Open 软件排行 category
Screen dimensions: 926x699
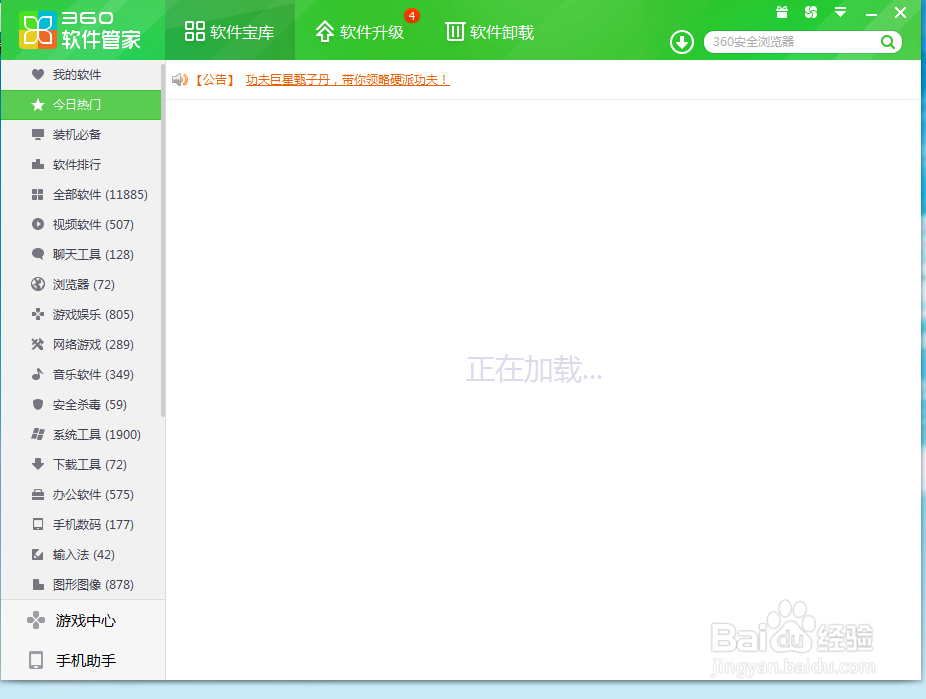pyautogui.click(x=81, y=164)
